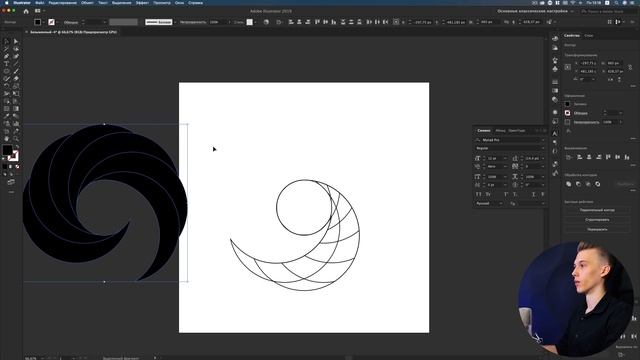Viewport: 640px width, 360px height.
Task: Click black fill swatch in toolbox
Action: pos(7,151)
